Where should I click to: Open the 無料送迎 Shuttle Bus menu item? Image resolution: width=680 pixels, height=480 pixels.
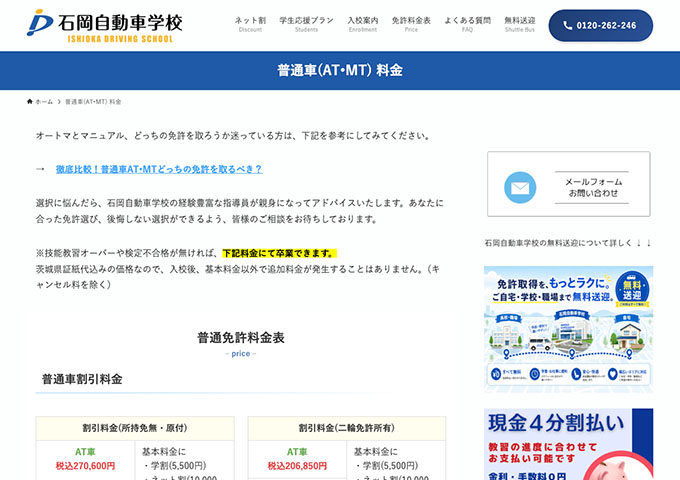520,24
